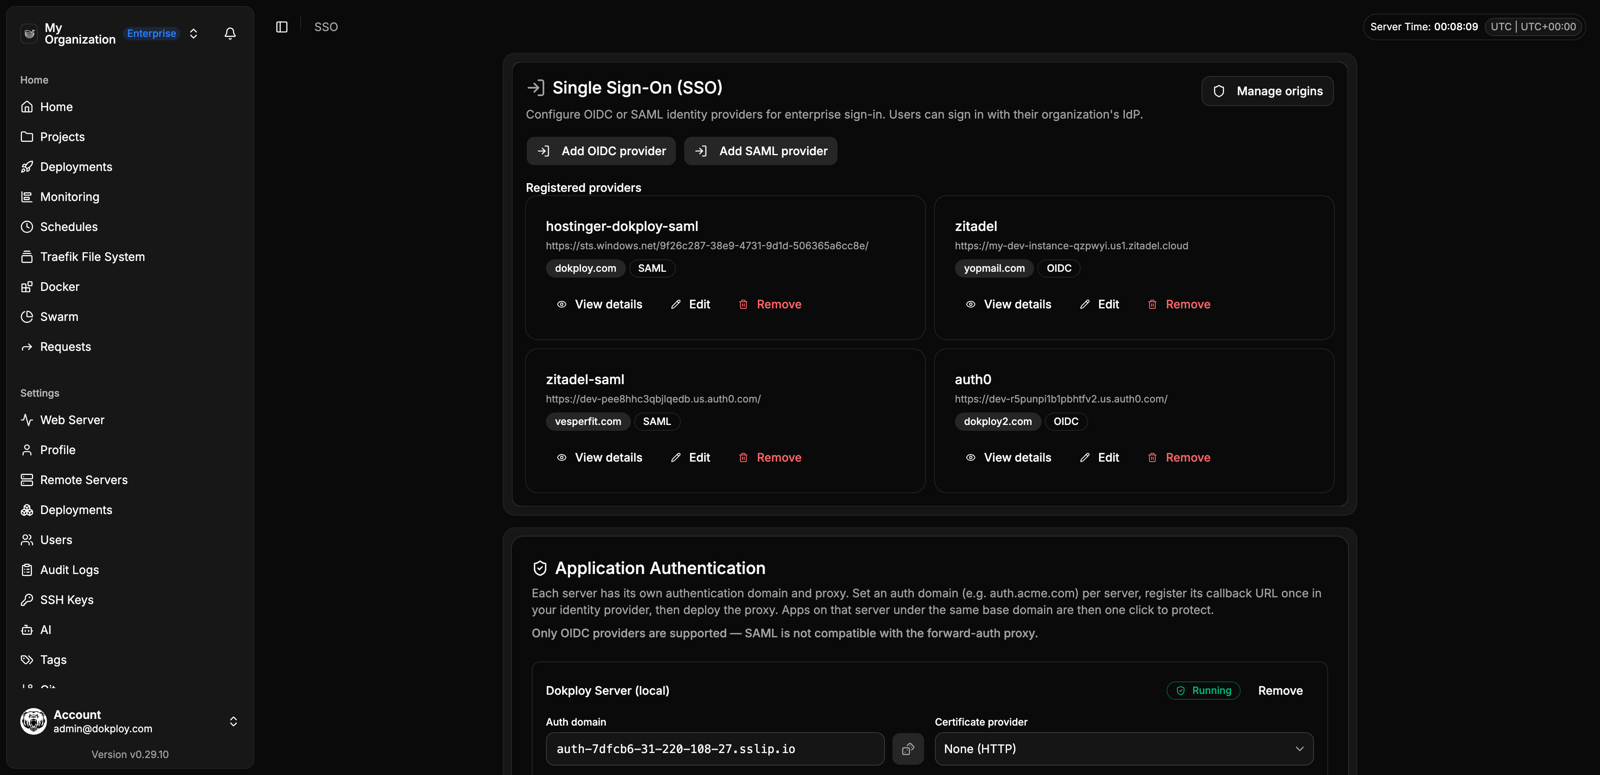The width and height of the screenshot is (1600, 775).
Task: Open Deployments under the Home section
Action: (130, 167)
